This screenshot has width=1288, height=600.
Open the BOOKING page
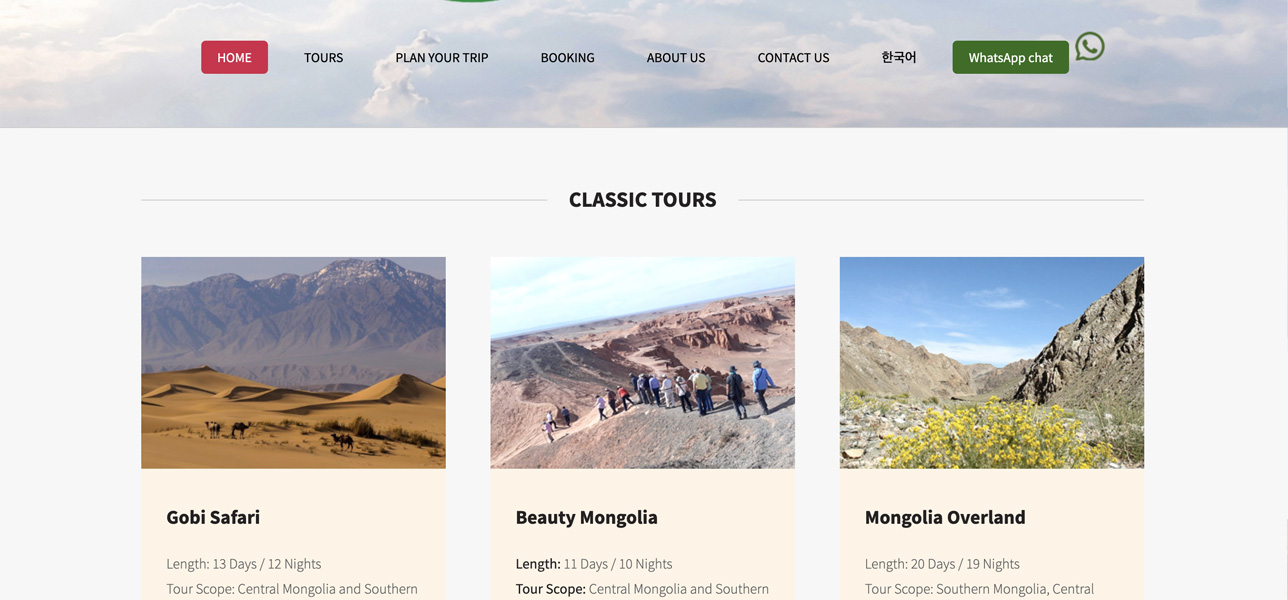pyautogui.click(x=567, y=57)
